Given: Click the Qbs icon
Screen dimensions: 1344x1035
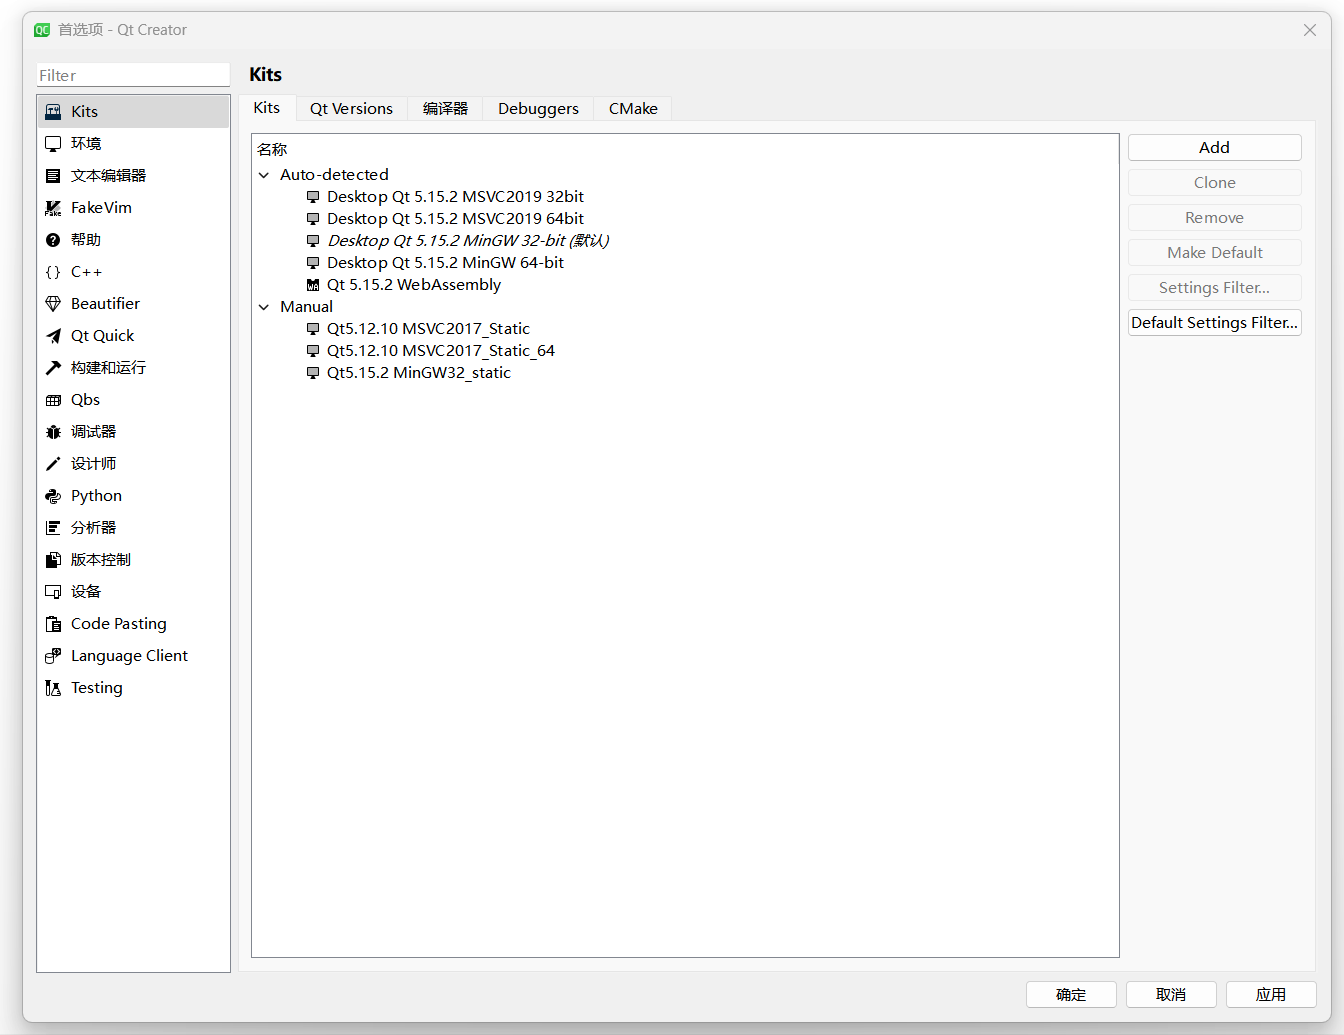Looking at the screenshot, I should coord(53,400).
